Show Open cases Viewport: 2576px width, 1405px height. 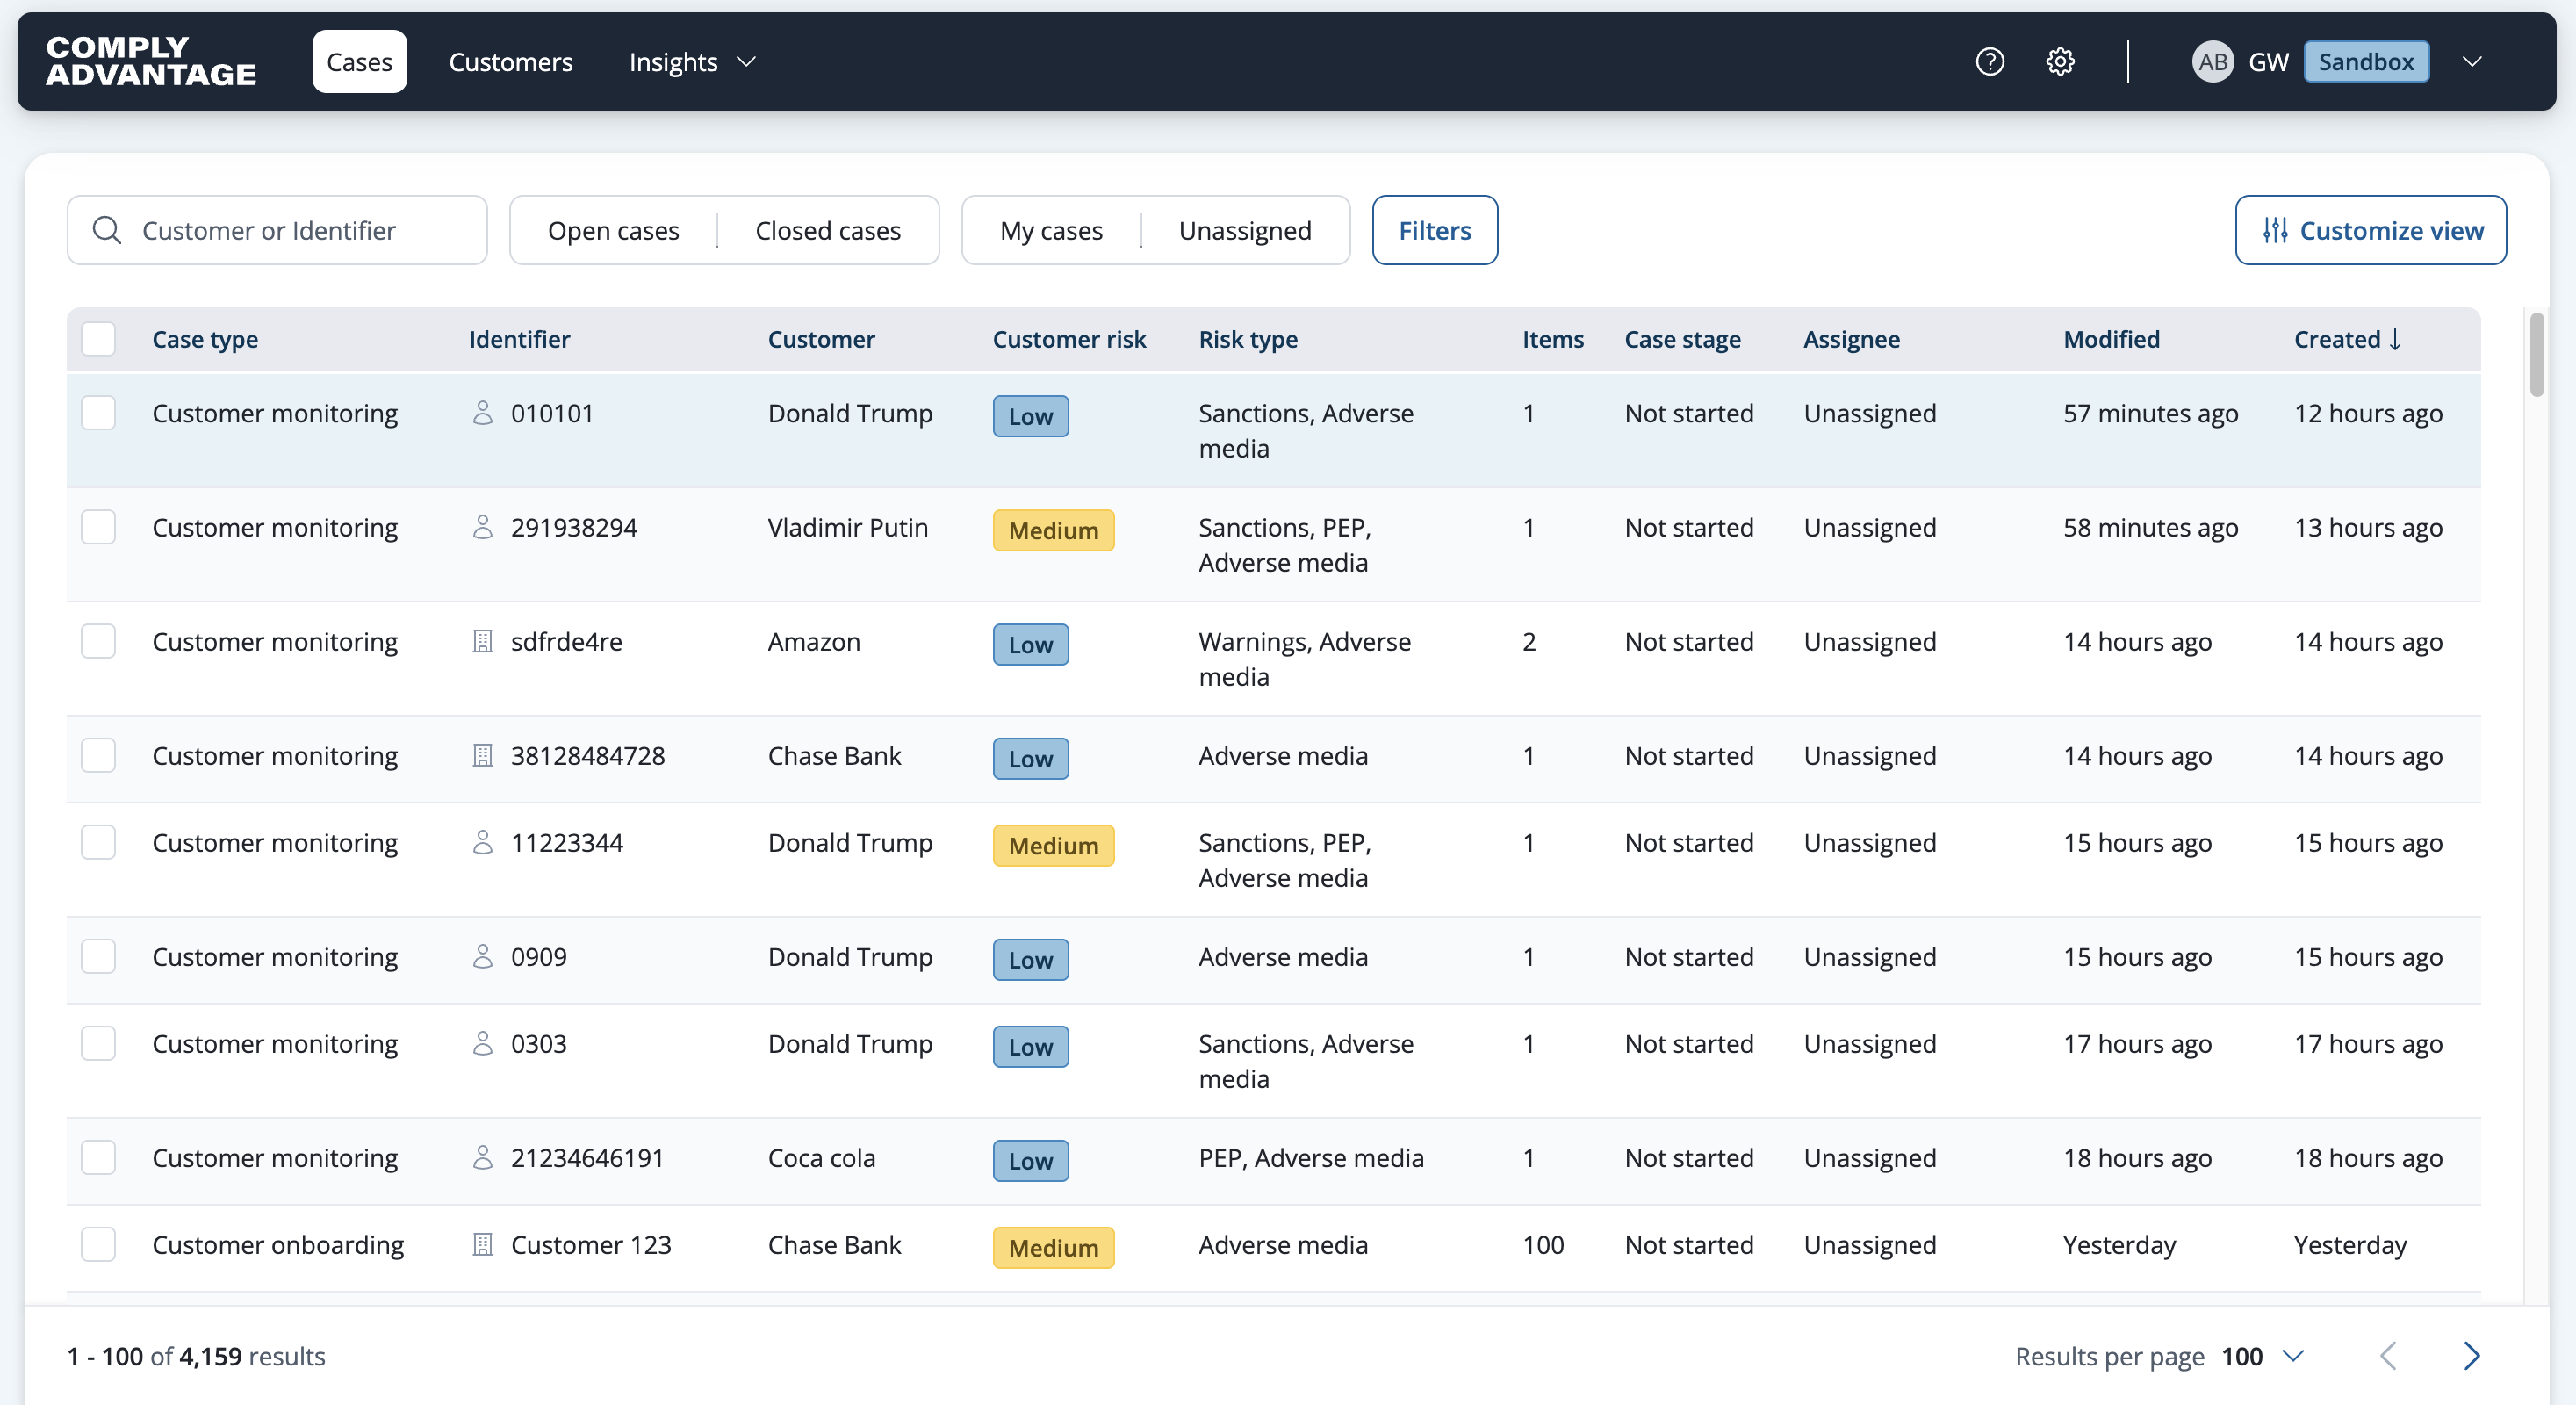coord(613,230)
